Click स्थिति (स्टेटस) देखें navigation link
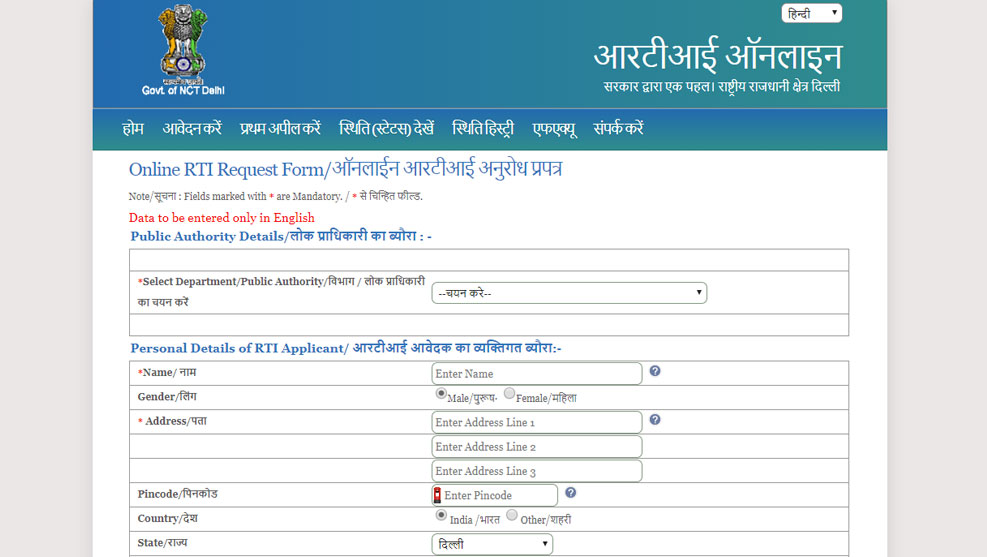Viewport: 987px width, 557px height. (x=386, y=129)
